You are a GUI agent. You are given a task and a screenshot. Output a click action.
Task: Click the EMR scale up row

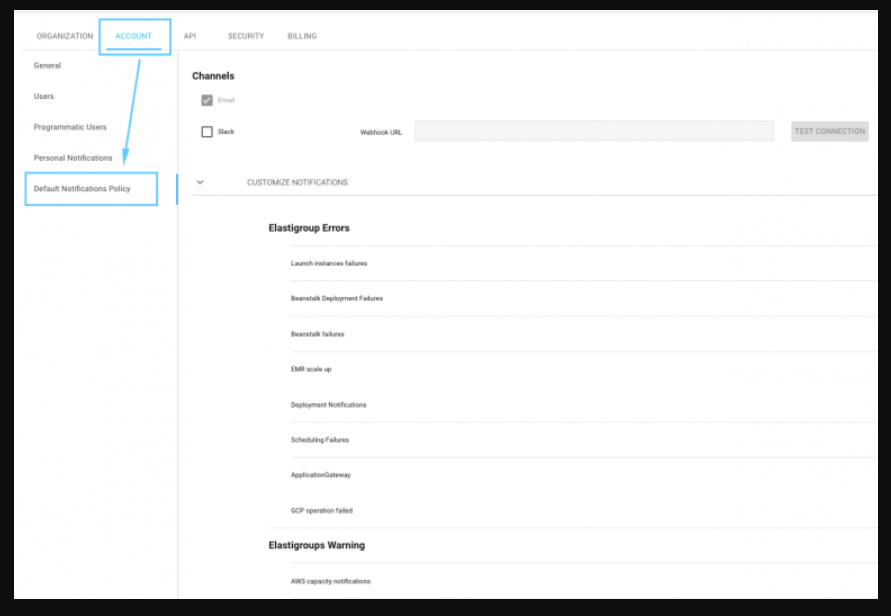pos(311,370)
